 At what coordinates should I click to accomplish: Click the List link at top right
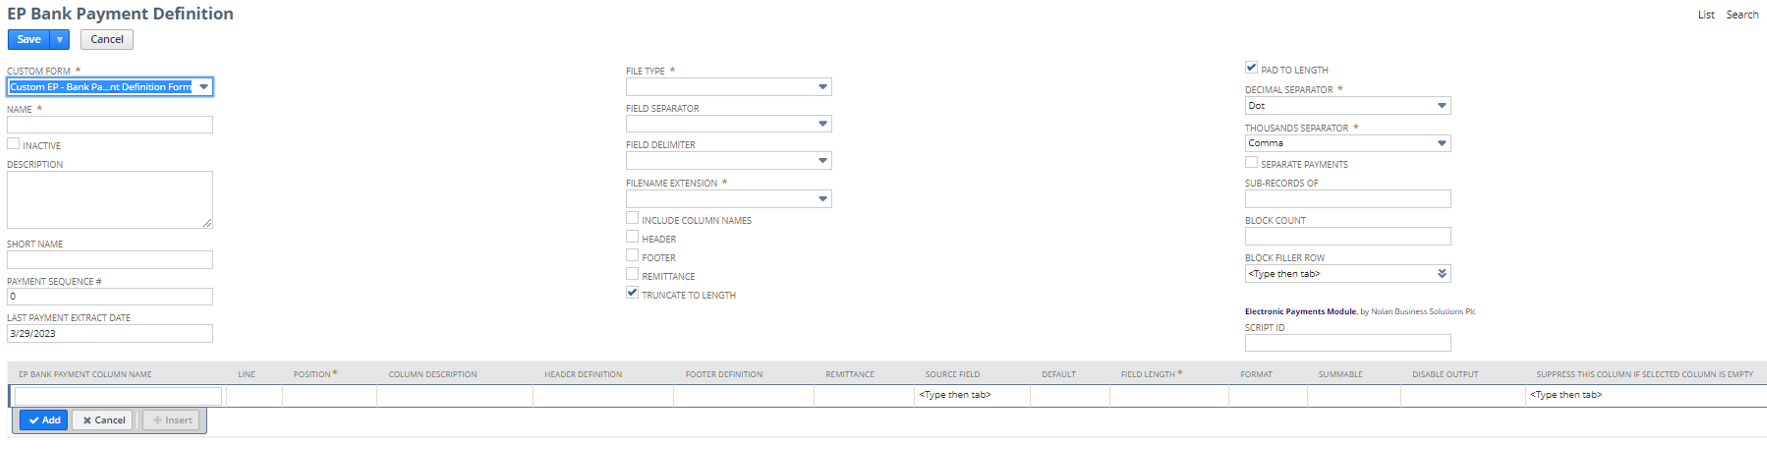pos(1706,14)
